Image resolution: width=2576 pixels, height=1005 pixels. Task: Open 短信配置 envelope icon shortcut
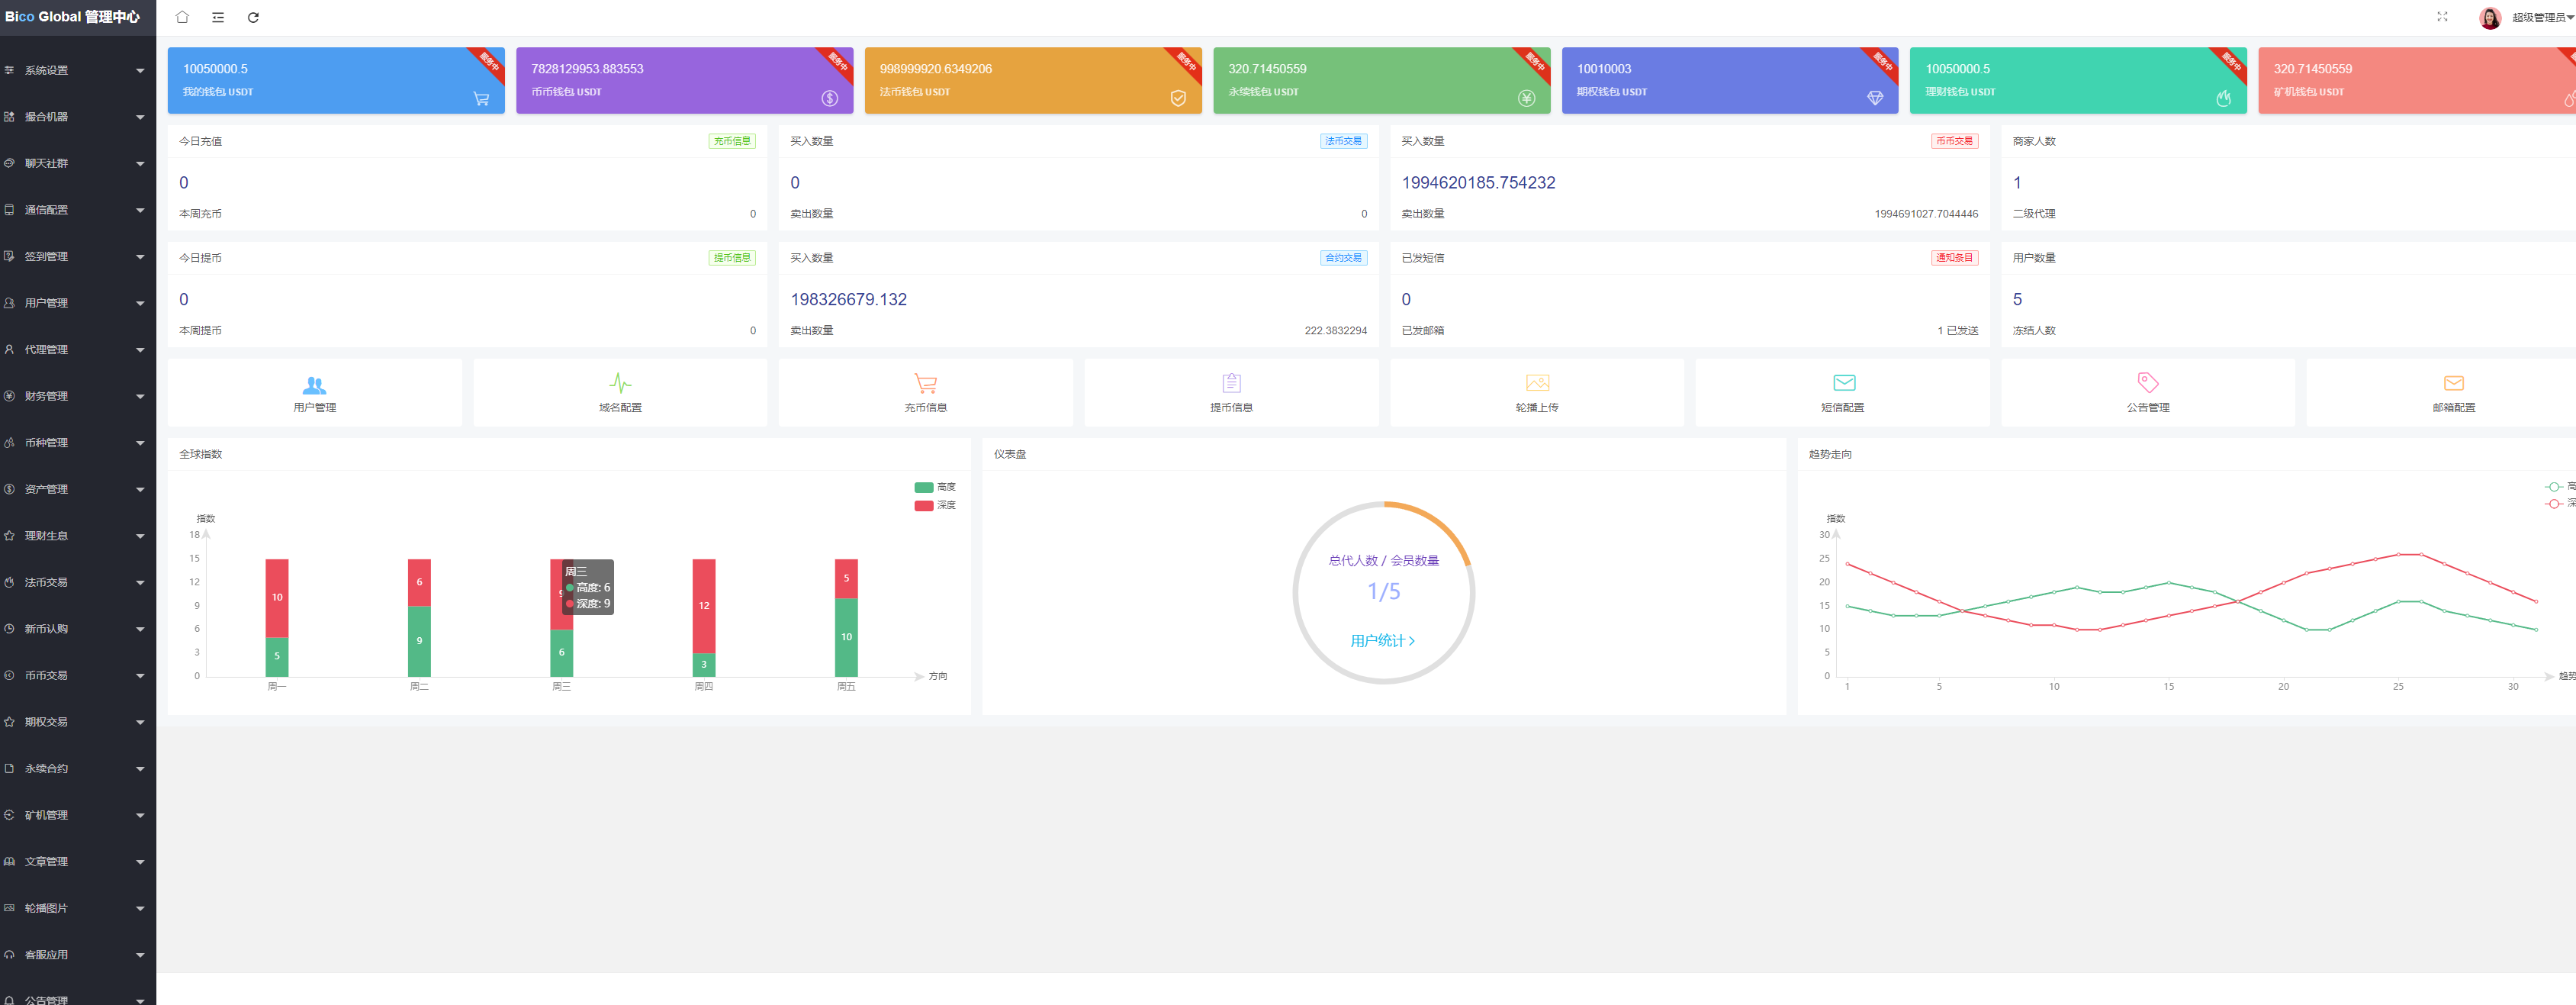(1842, 392)
